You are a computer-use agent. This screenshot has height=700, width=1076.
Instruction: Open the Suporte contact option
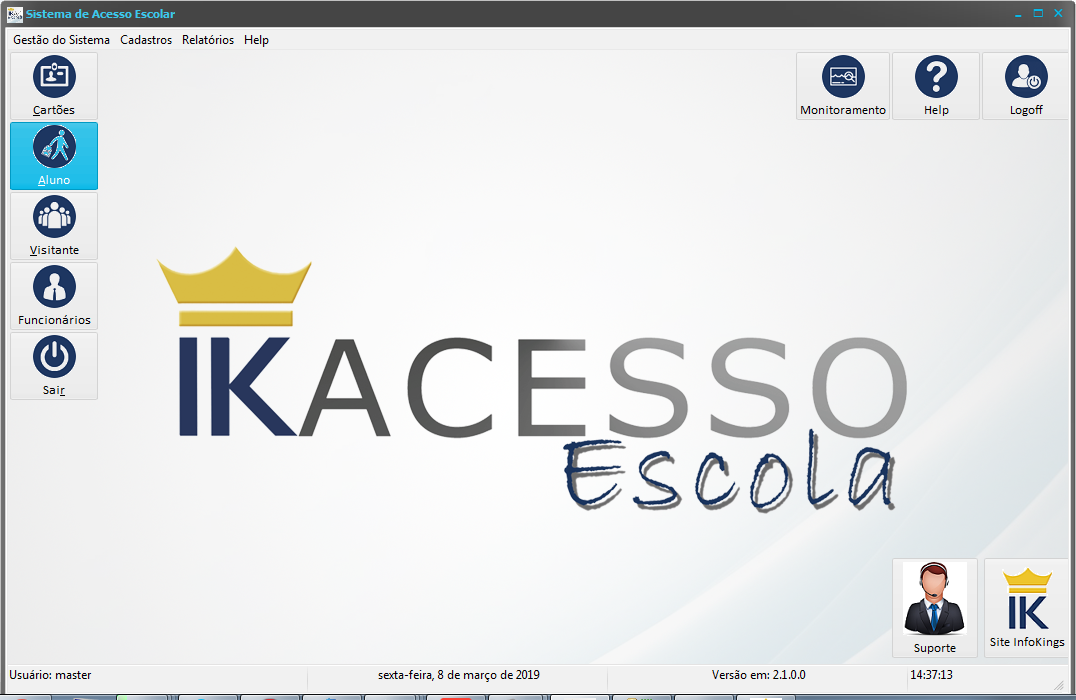[x=934, y=607]
